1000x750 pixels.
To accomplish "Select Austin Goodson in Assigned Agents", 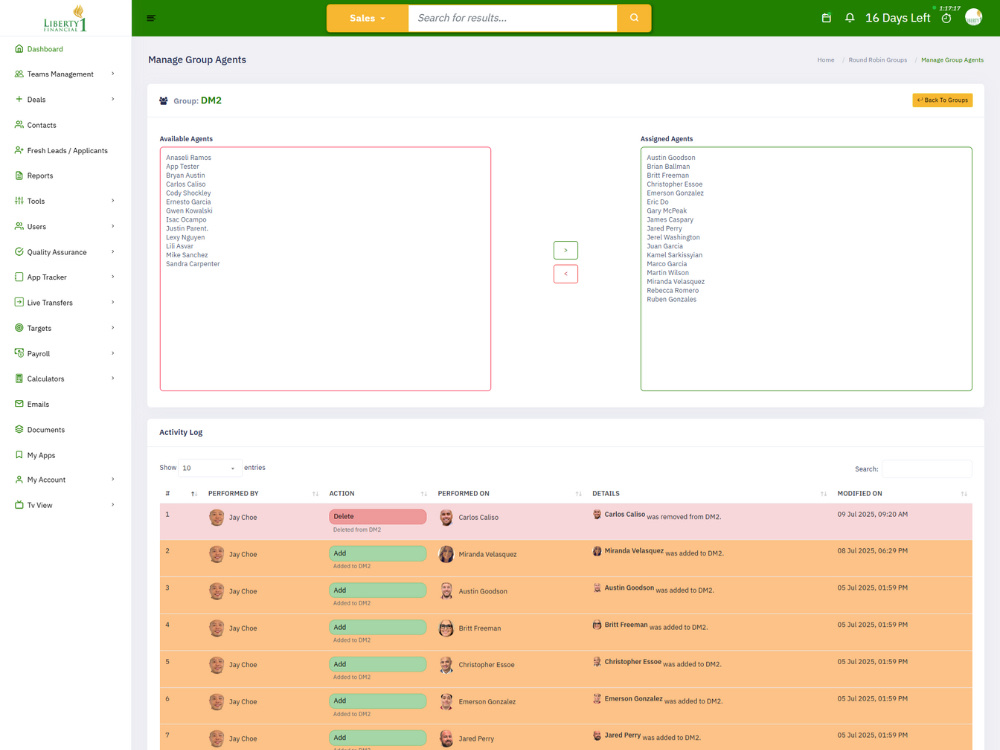I will coord(670,158).
